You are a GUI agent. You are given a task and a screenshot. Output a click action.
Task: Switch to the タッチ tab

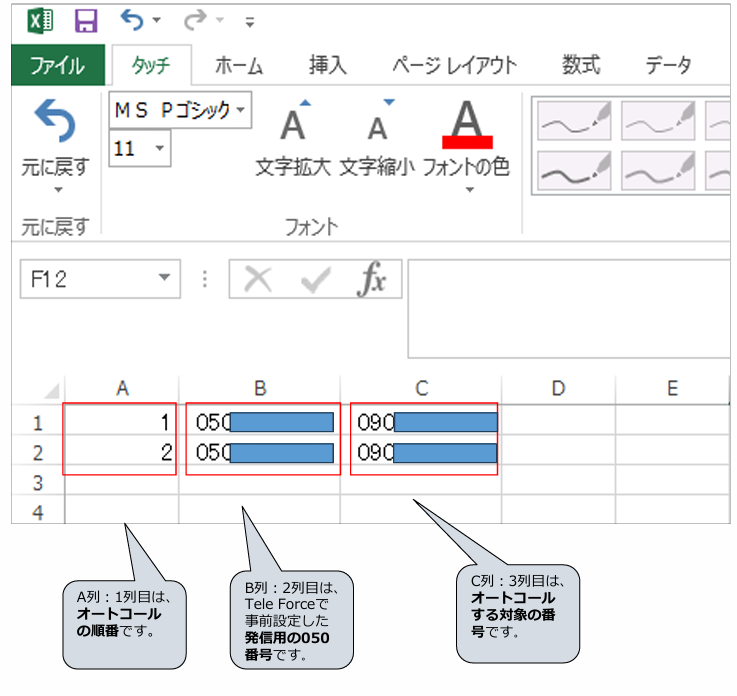(151, 65)
